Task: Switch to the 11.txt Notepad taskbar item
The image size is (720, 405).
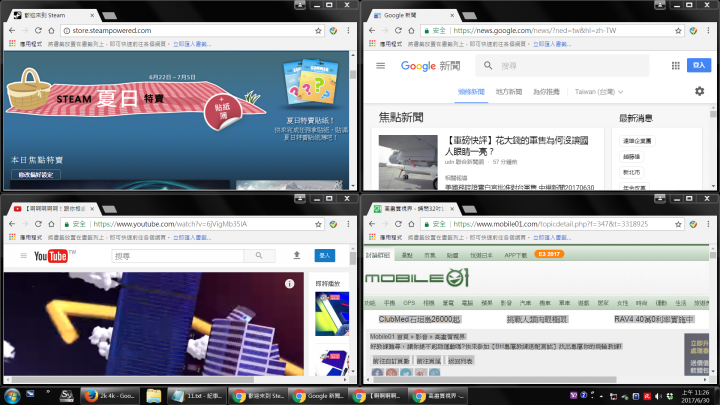Action: pos(198,395)
